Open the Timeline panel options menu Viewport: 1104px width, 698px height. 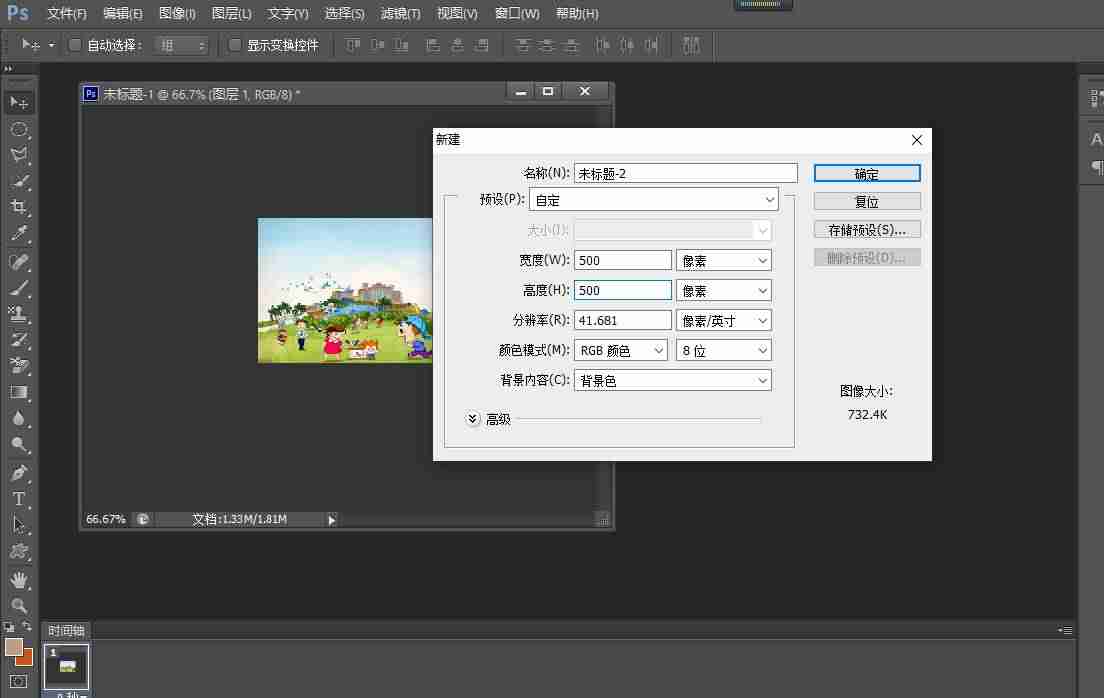tap(1066, 630)
